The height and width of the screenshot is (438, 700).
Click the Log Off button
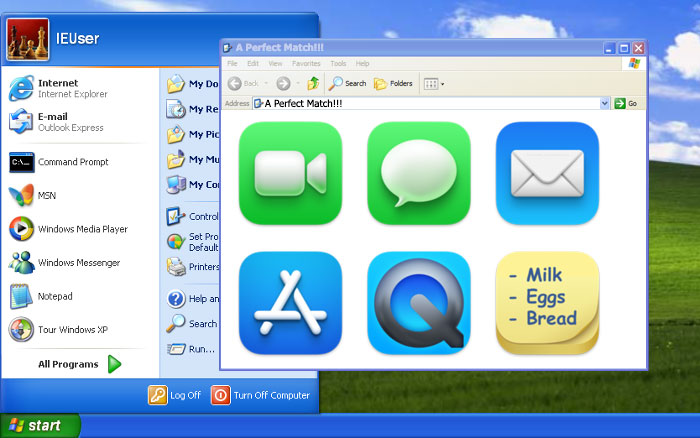pyautogui.click(x=175, y=396)
